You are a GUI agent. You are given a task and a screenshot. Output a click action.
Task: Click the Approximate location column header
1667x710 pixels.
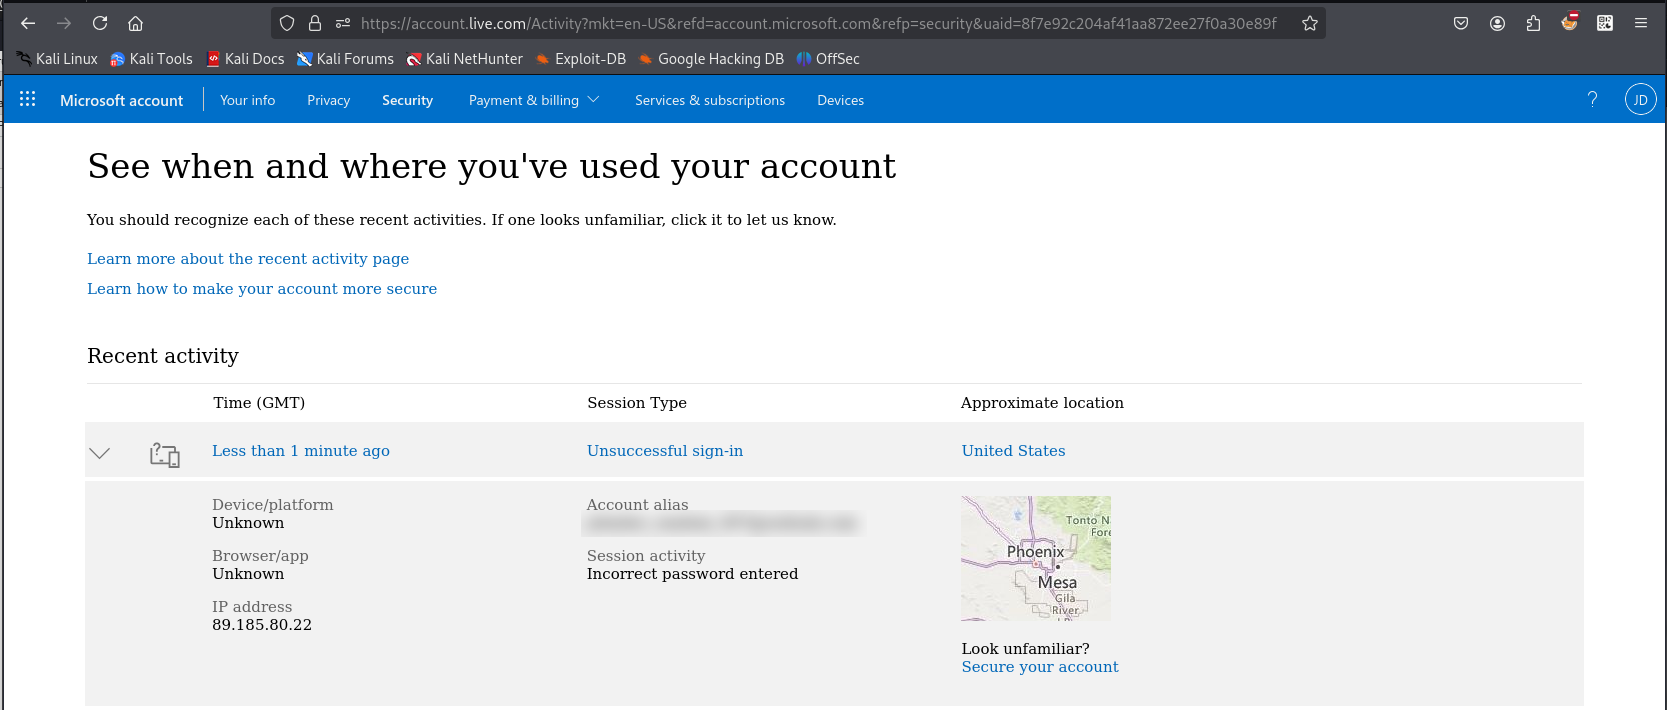tap(1042, 403)
